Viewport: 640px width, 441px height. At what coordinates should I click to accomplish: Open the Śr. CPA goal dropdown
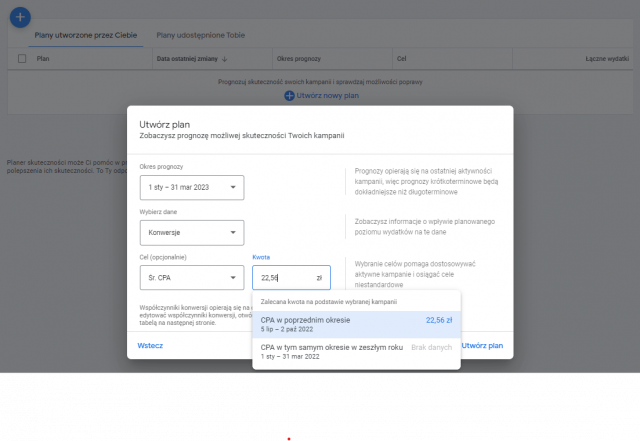point(191,277)
